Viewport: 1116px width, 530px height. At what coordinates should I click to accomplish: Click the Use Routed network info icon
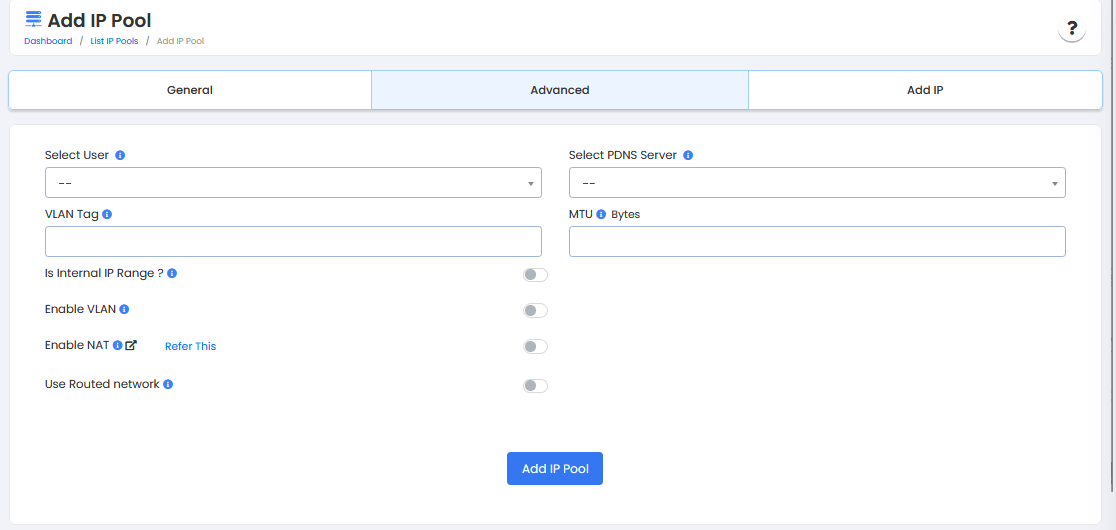click(x=168, y=384)
